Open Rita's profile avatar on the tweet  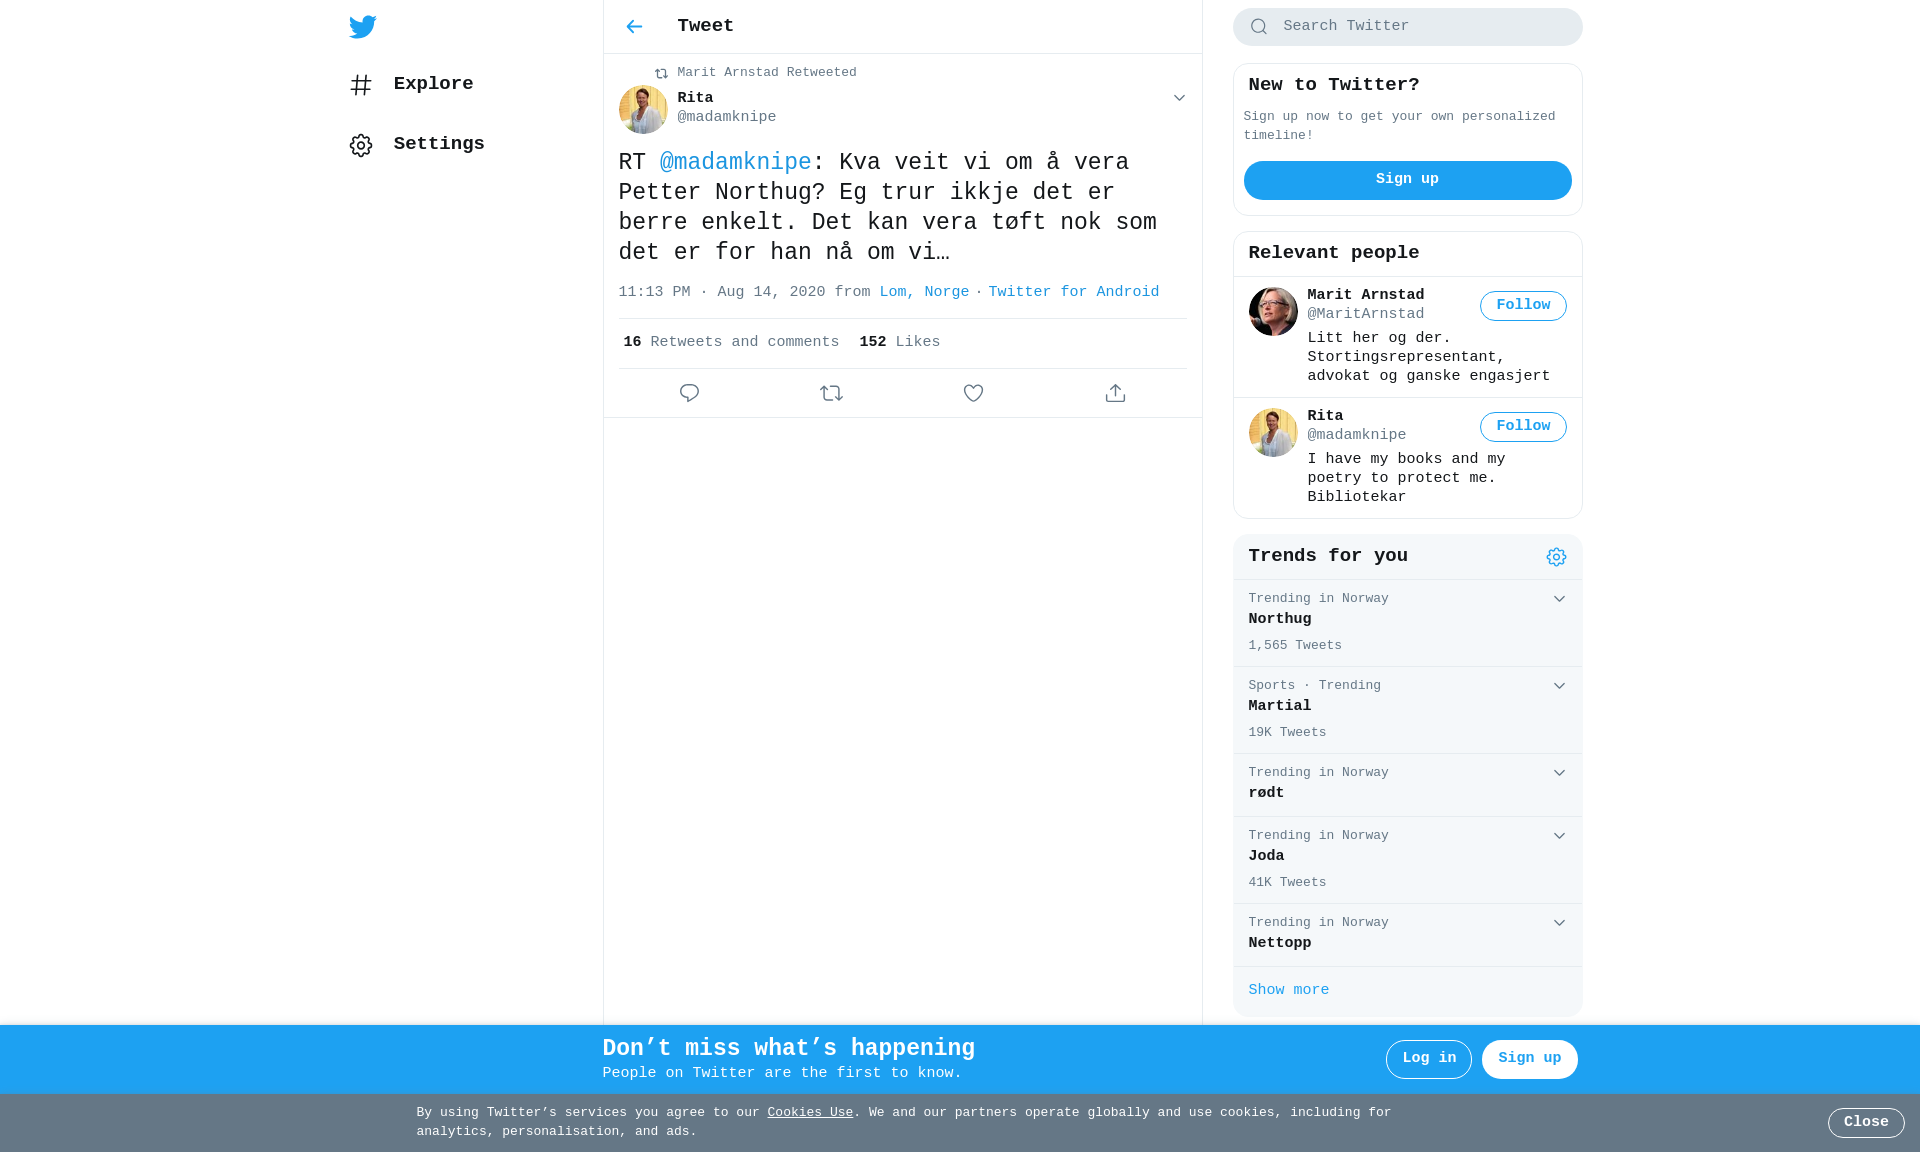click(x=643, y=109)
